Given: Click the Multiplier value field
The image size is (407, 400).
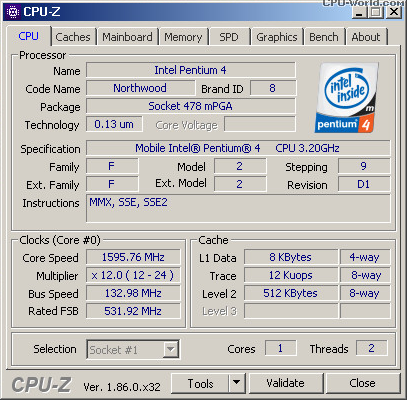Looking at the screenshot, I should [x=133, y=275].
